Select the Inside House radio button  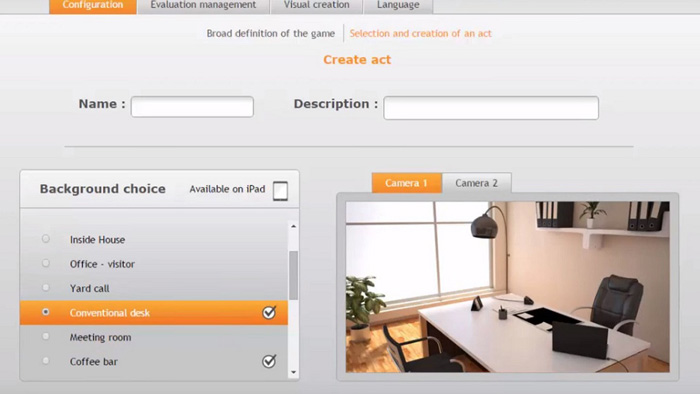coord(46,239)
